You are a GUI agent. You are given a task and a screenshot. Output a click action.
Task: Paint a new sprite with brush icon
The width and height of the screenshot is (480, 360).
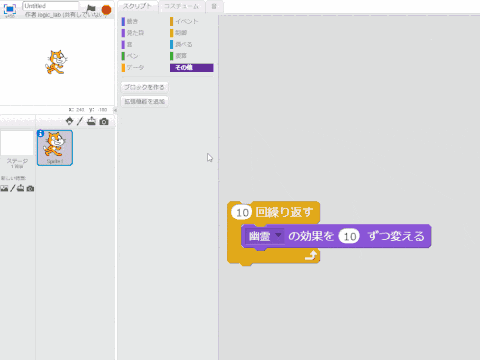[80, 121]
